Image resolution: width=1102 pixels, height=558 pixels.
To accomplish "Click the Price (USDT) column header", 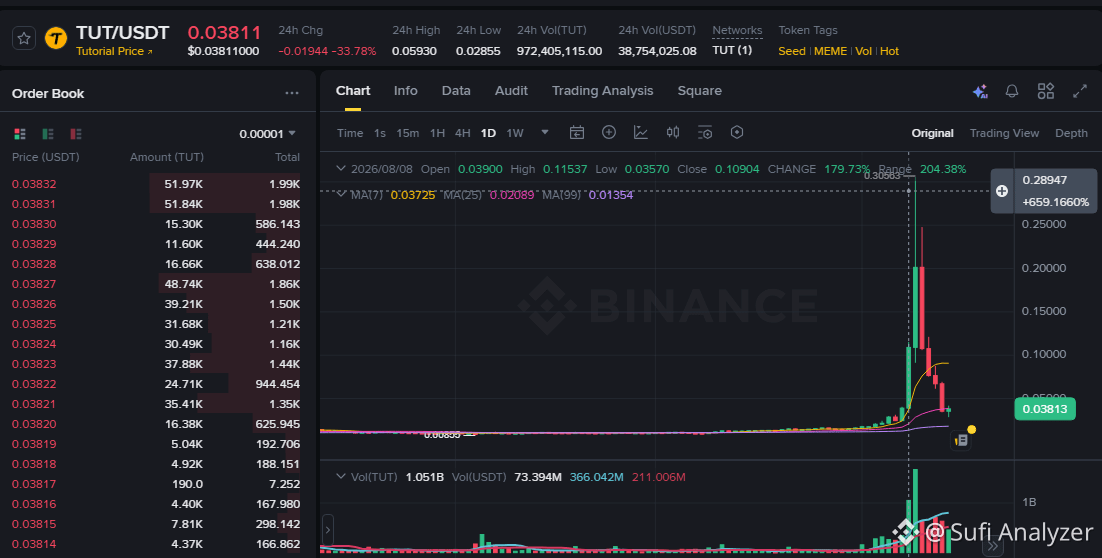I will [46, 157].
